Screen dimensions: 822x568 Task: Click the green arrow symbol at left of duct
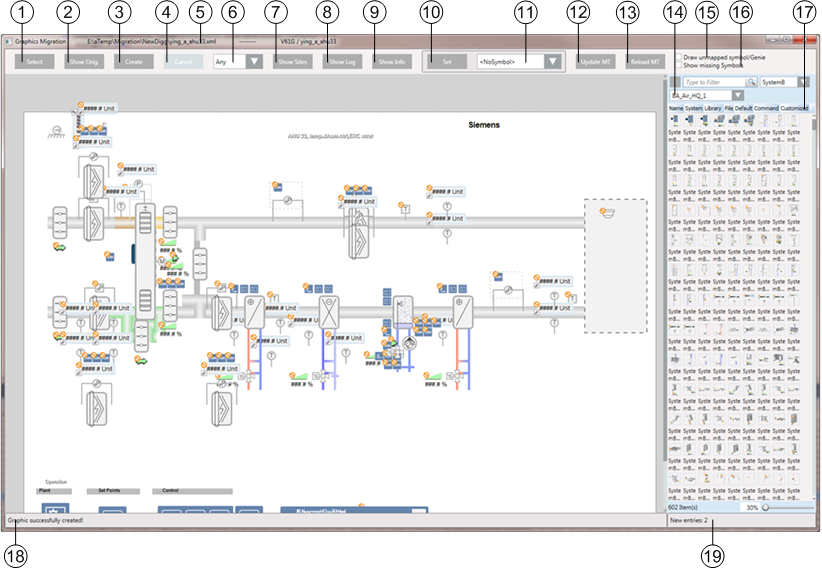59,245
